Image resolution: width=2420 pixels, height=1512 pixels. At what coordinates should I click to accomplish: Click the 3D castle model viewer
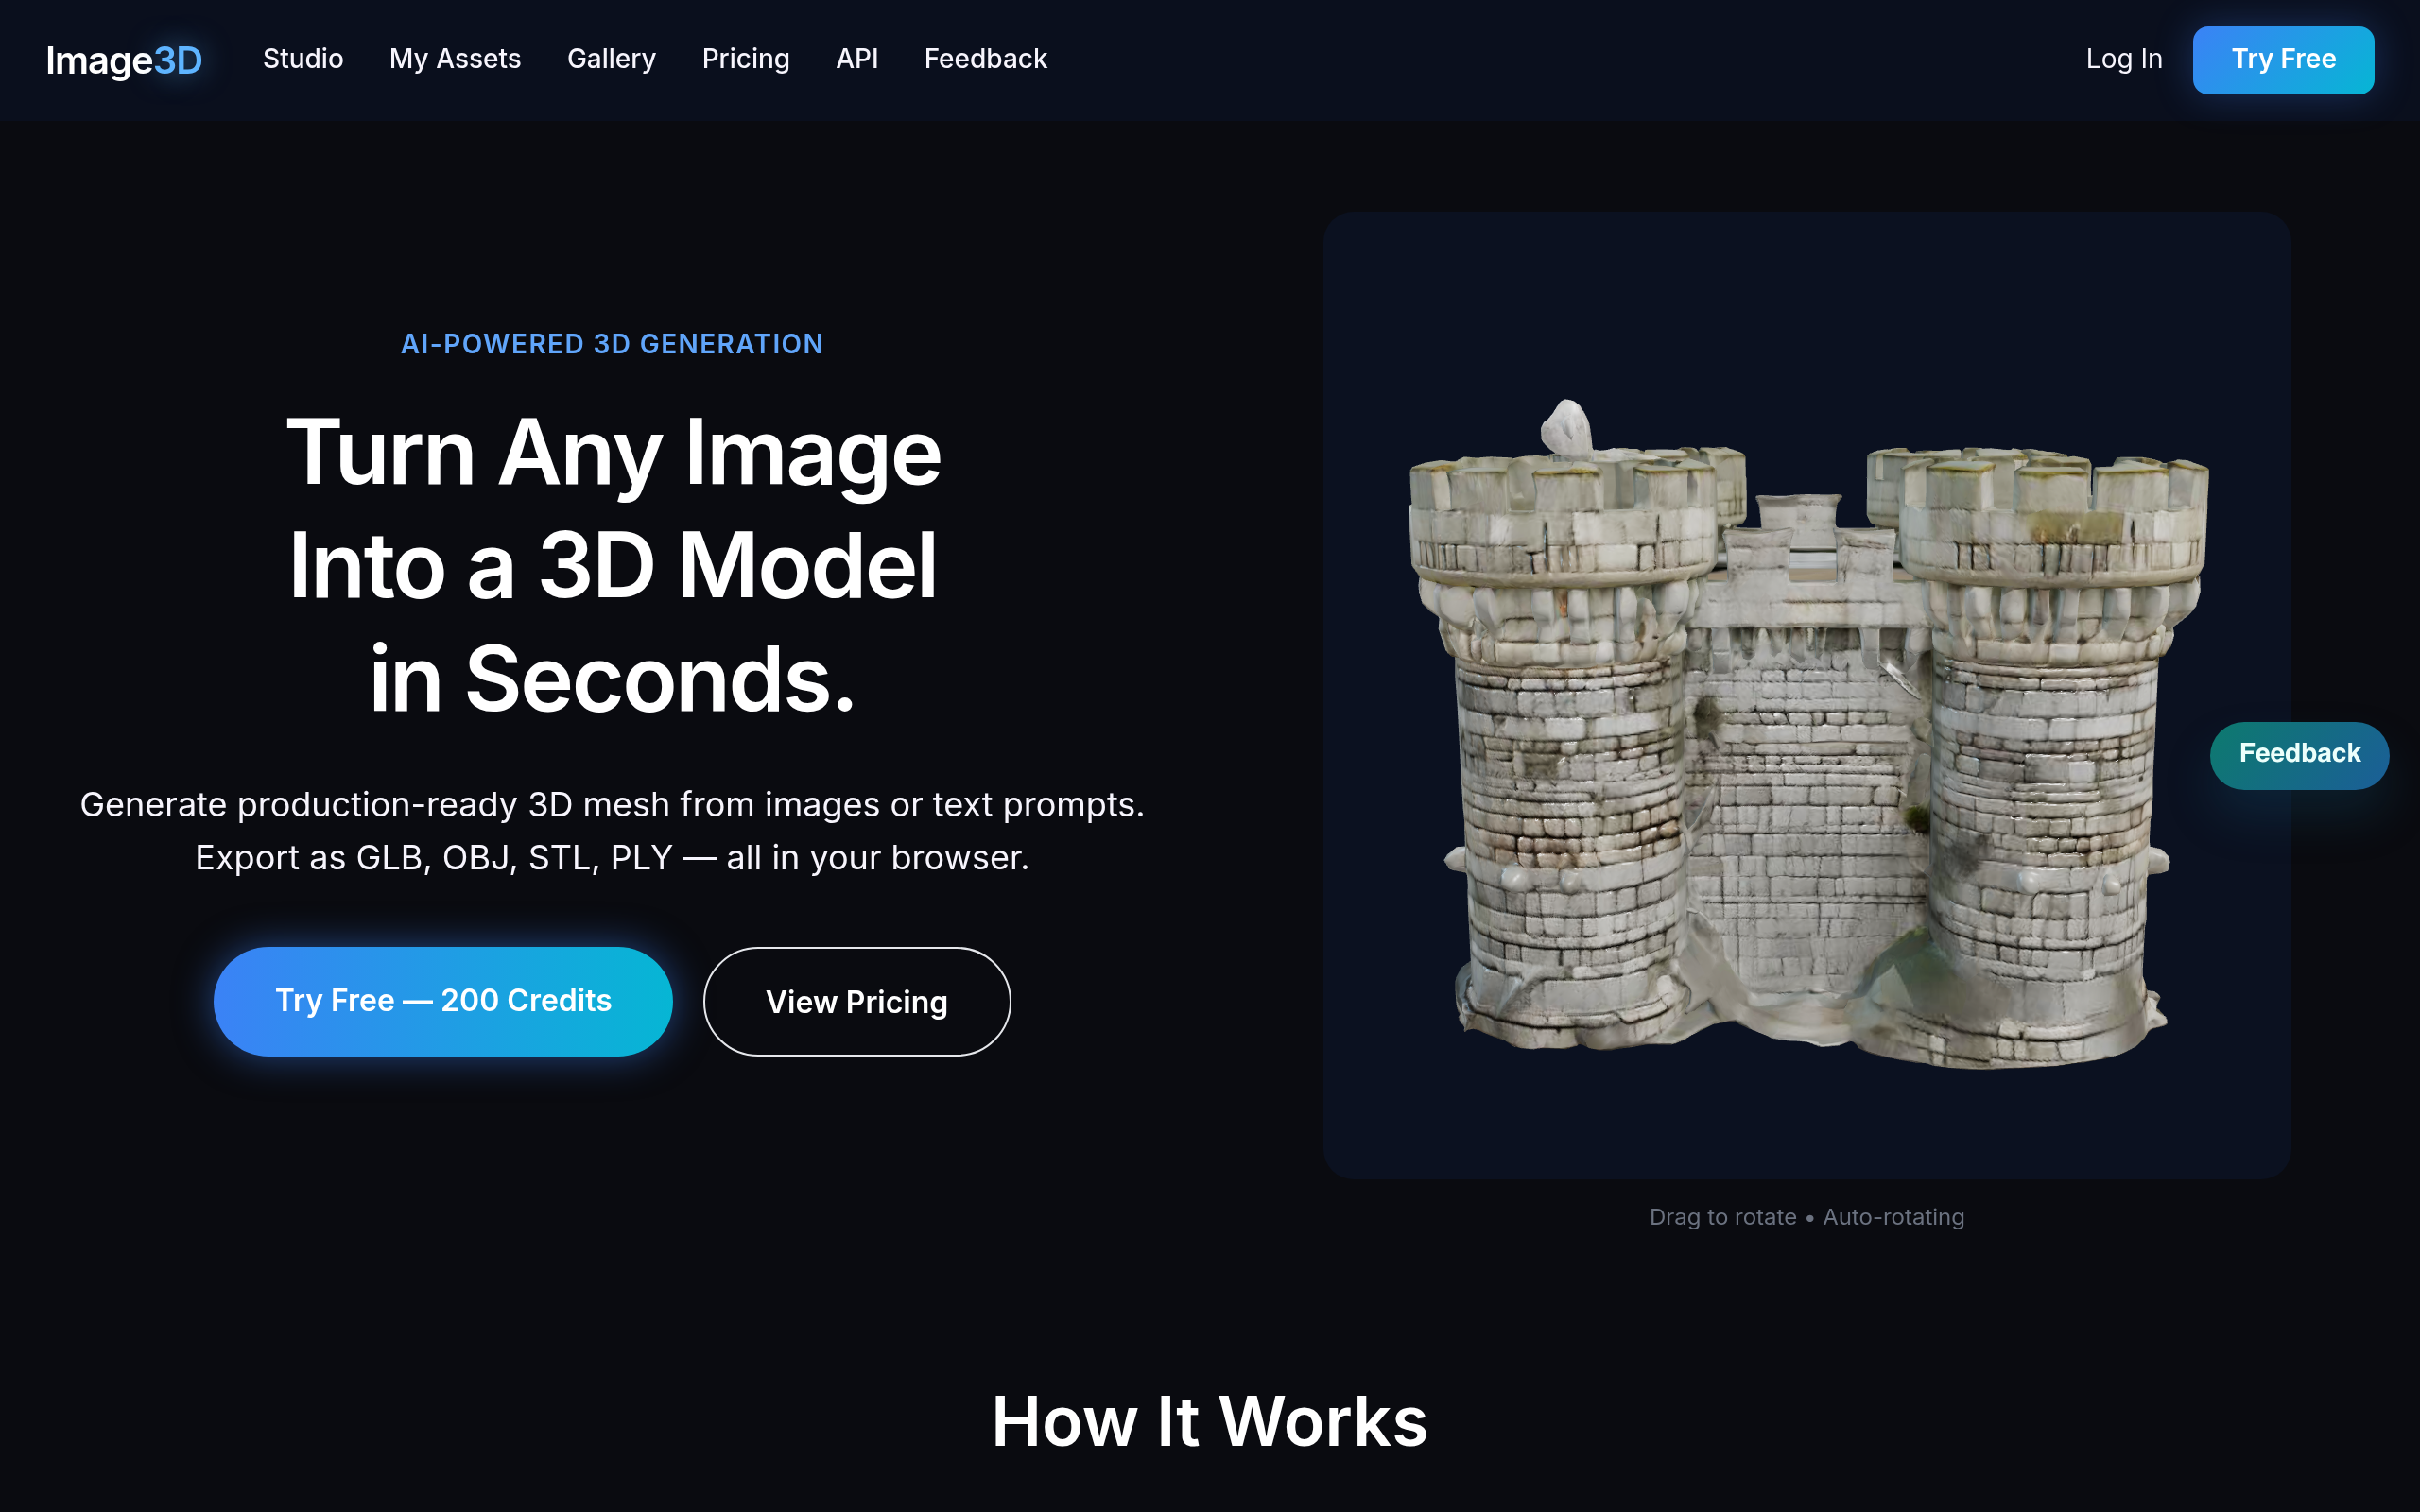point(1807,695)
